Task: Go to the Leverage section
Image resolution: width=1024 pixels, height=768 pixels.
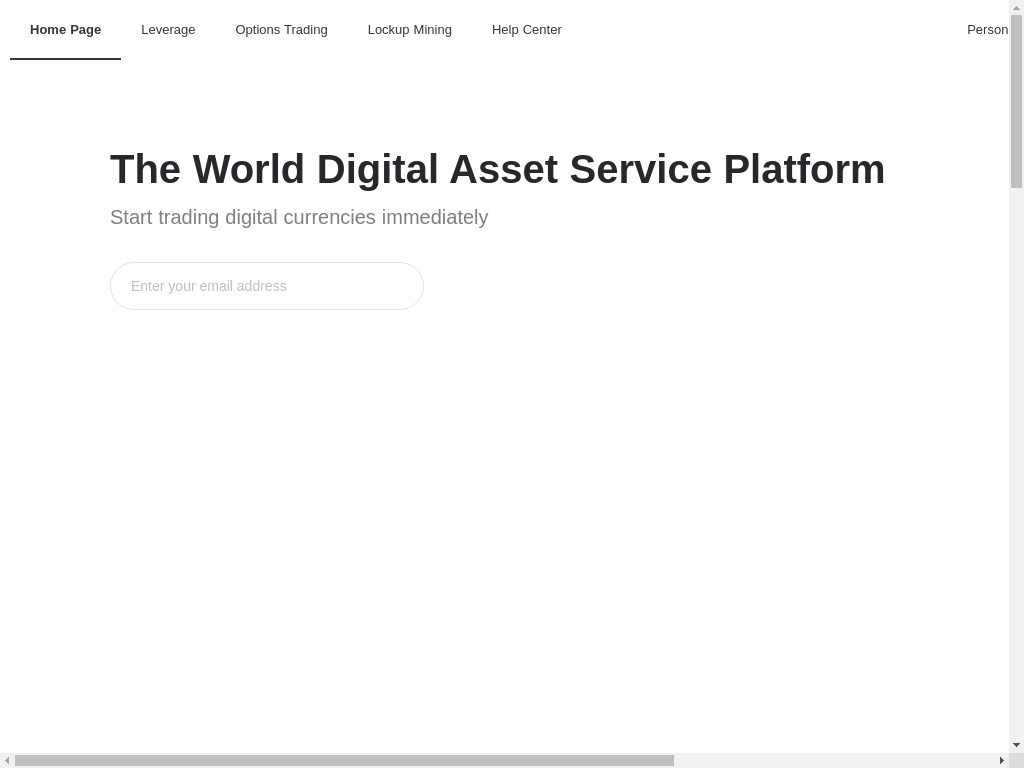Action: pos(168,30)
